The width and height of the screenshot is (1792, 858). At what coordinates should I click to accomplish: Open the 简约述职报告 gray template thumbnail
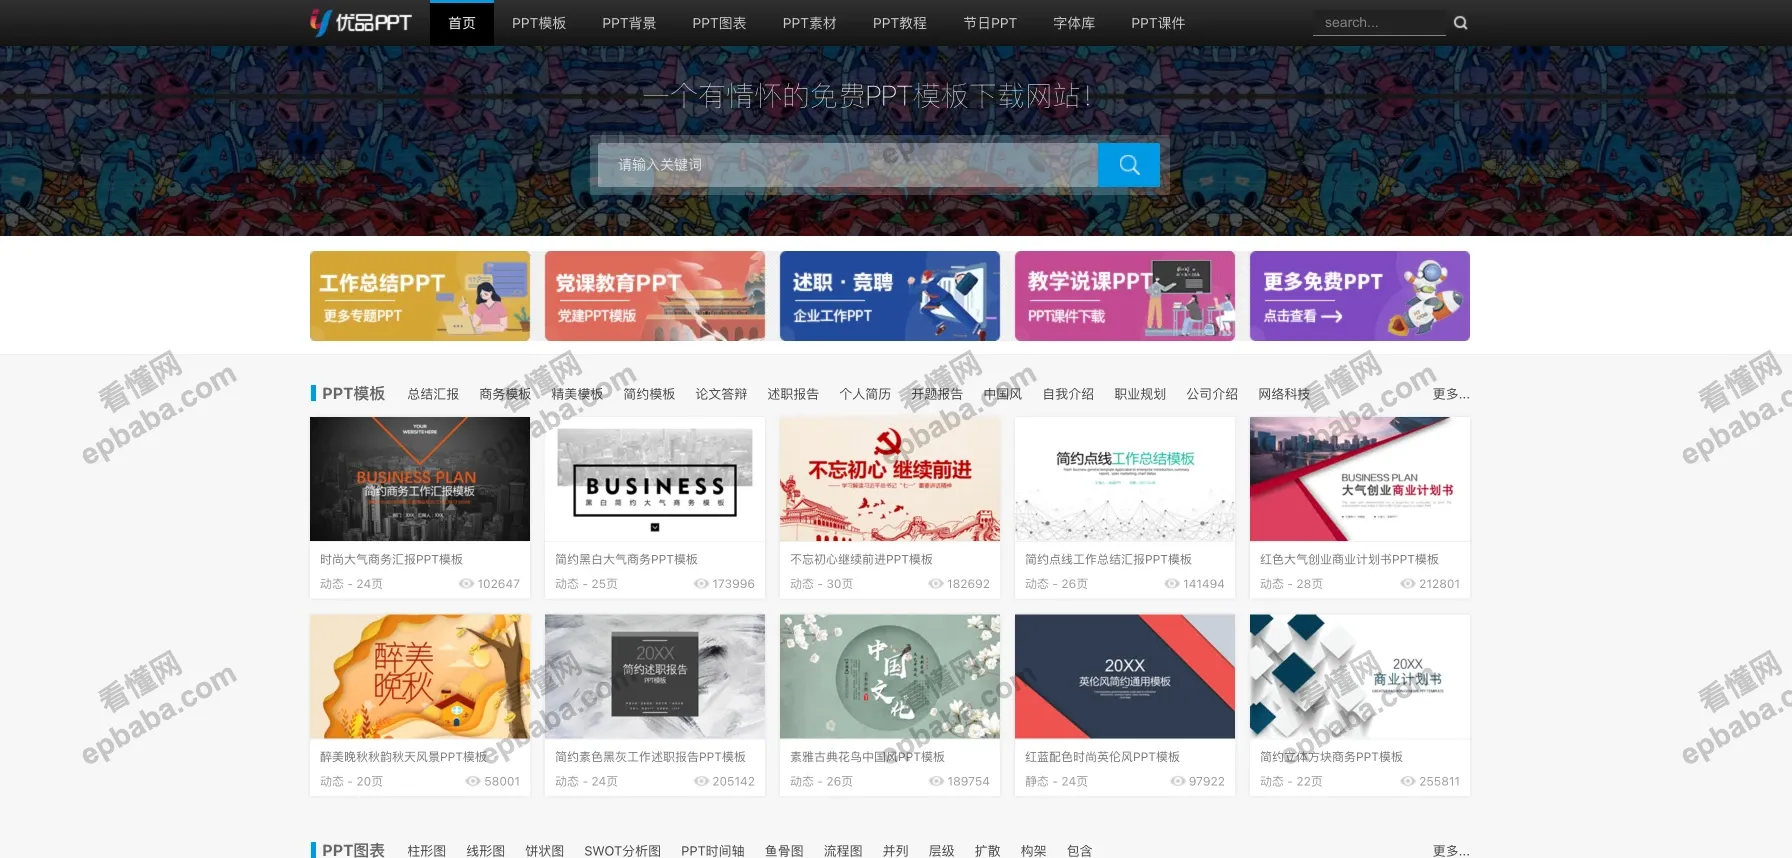655,676
